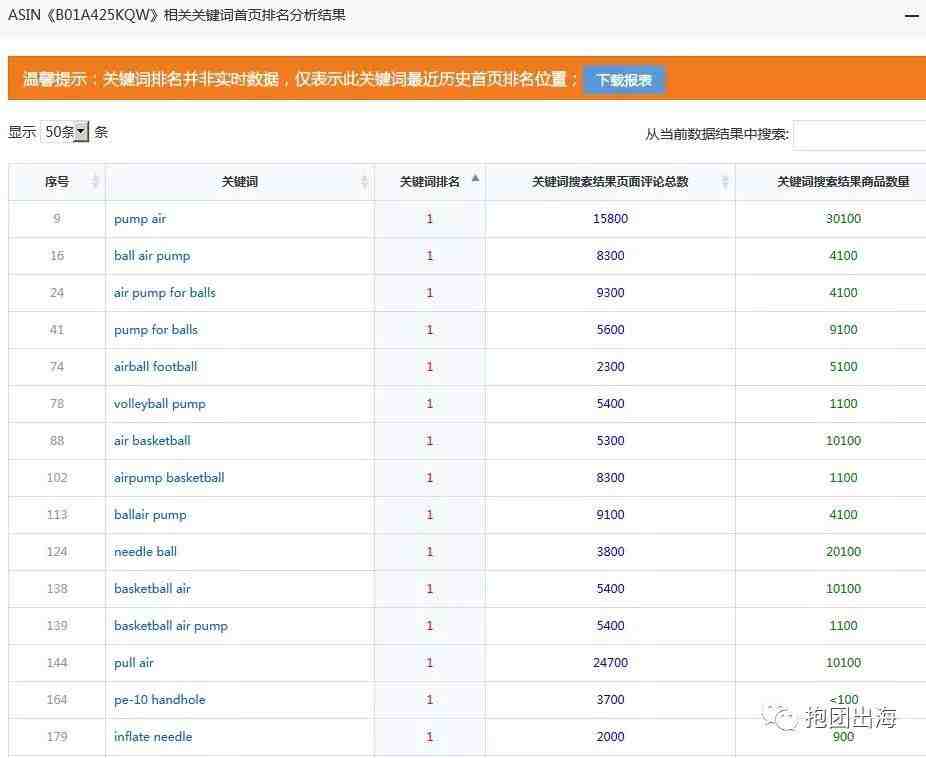Select serial number 164 cell

pyautogui.click(x=57, y=700)
